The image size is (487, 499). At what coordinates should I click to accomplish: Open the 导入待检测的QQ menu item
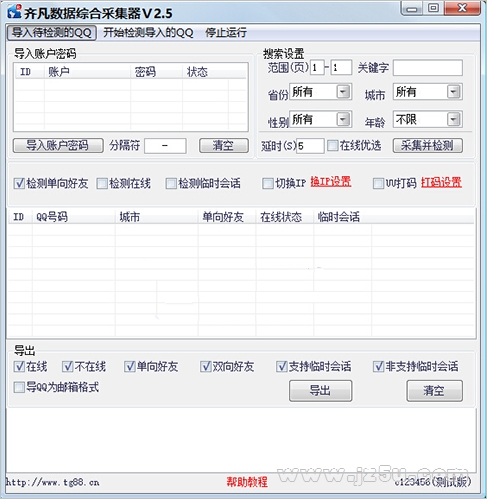tap(52, 33)
